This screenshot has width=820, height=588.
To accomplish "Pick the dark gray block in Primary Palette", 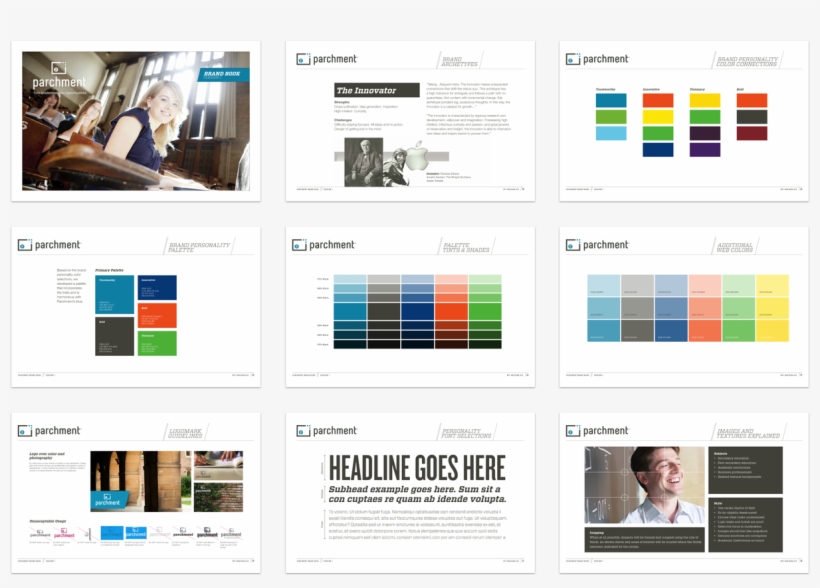I will click(115, 336).
